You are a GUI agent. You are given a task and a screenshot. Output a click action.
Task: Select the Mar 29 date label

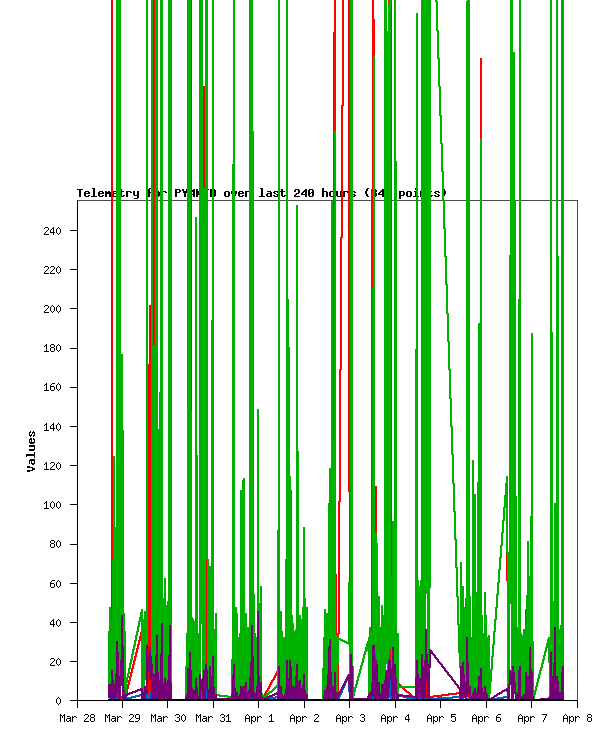point(122,718)
